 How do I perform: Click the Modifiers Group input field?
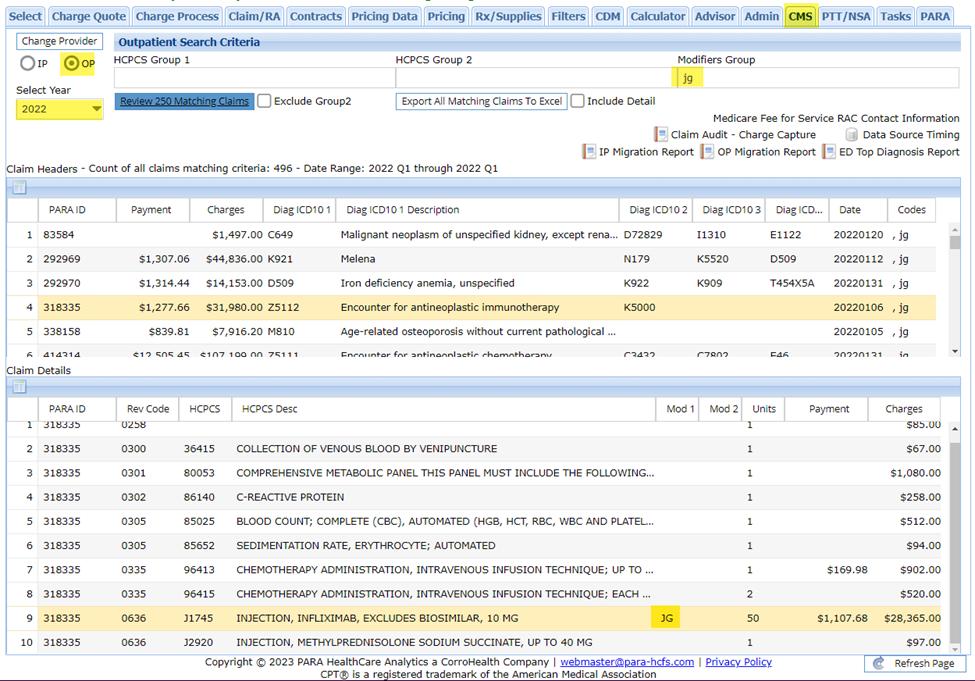[x=816, y=78]
